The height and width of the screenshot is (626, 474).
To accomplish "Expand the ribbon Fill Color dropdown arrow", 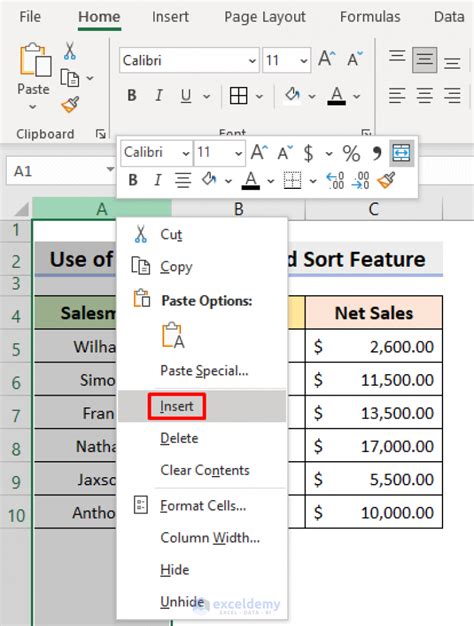I will [x=312, y=96].
